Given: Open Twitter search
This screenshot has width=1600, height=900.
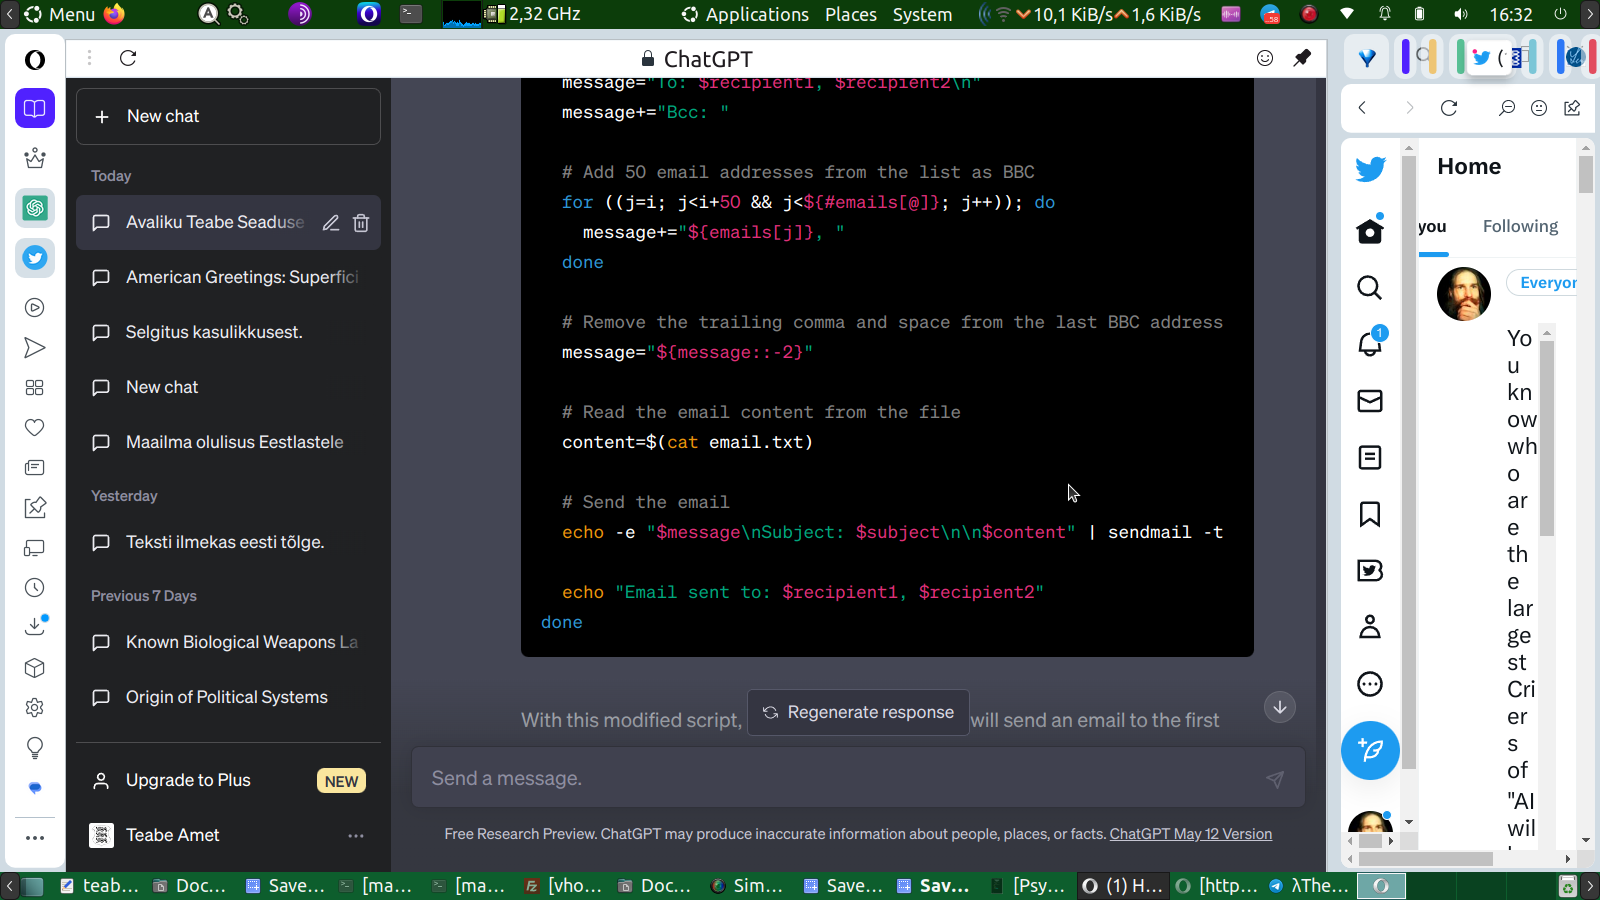Looking at the screenshot, I should tap(1369, 288).
